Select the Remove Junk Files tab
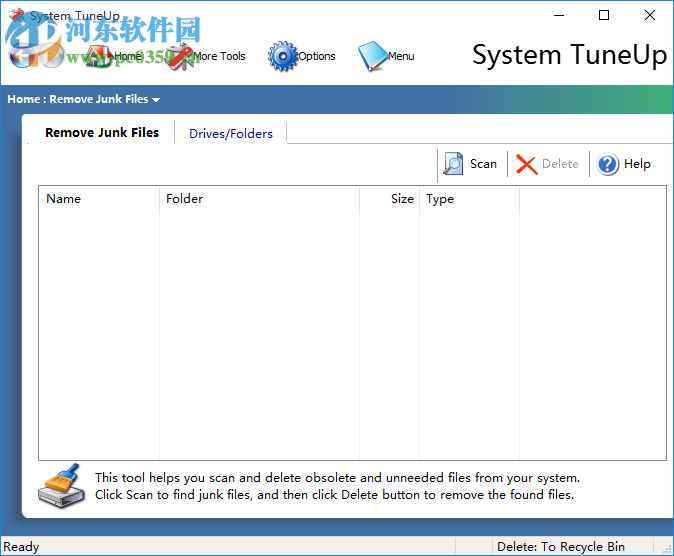674x556 pixels. pos(102,132)
